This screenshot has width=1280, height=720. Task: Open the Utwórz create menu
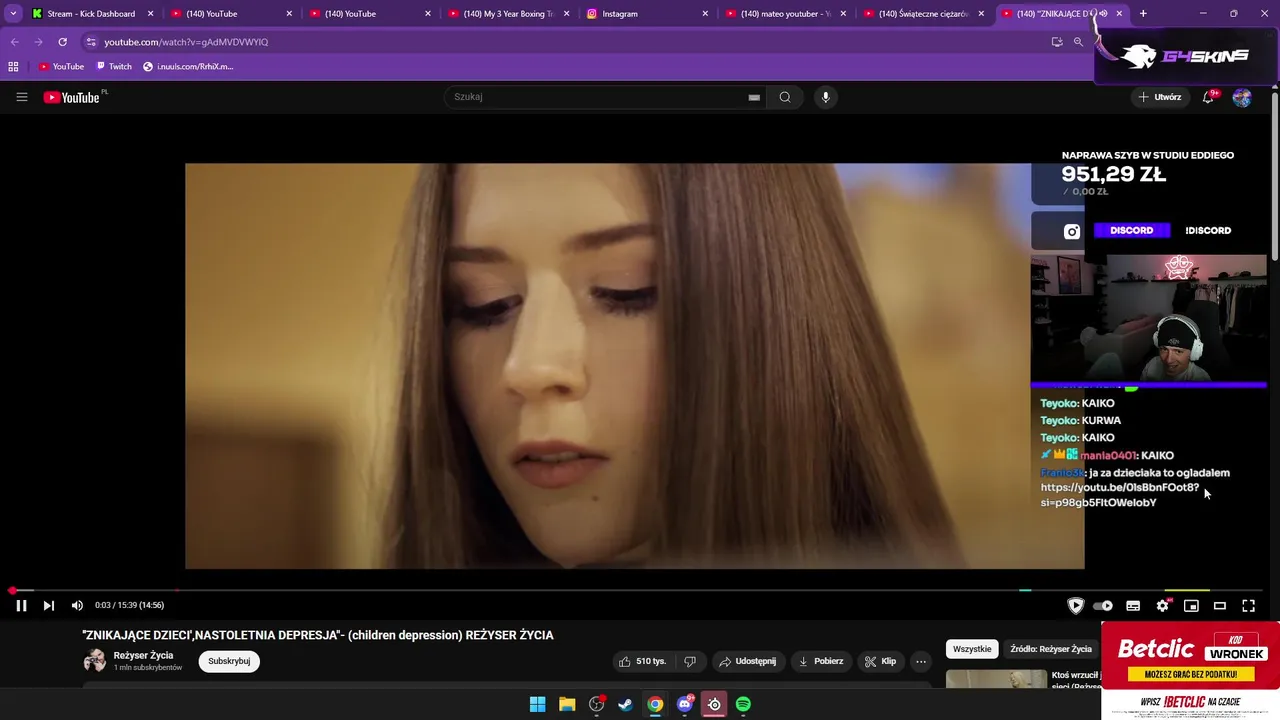point(1159,97)
